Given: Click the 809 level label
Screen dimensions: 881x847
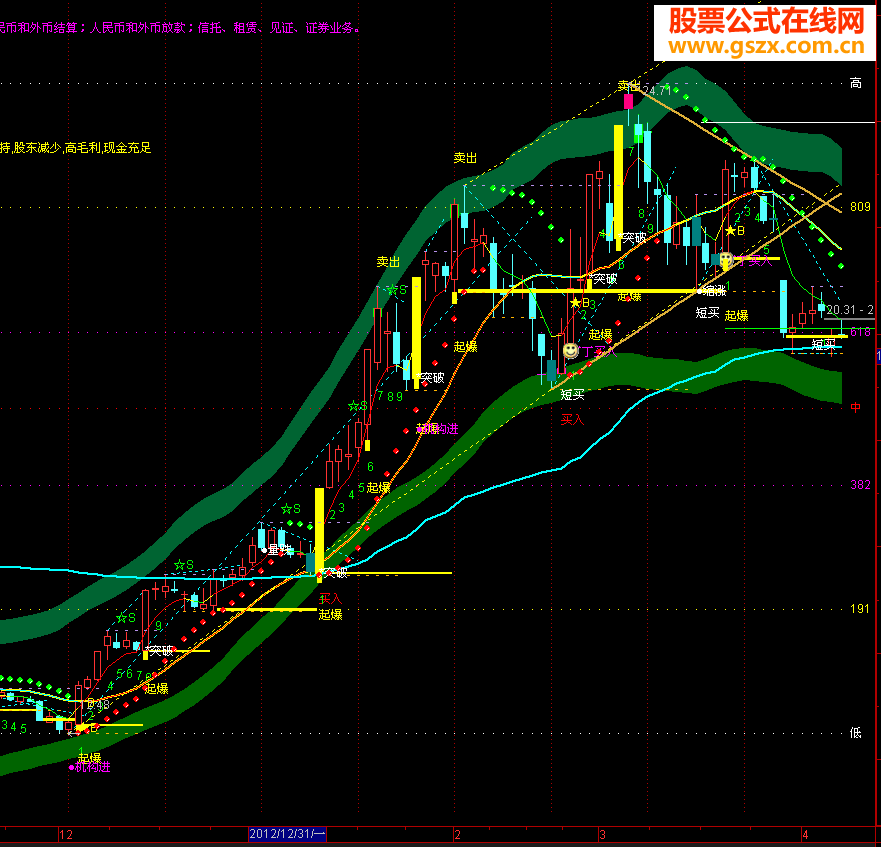Looking at the screenshot, I should pos(860,207).
